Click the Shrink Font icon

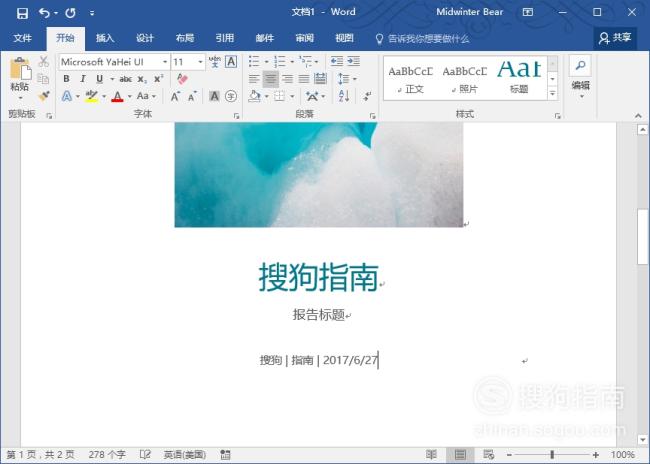pyautogui.click(x=192, y=97)
